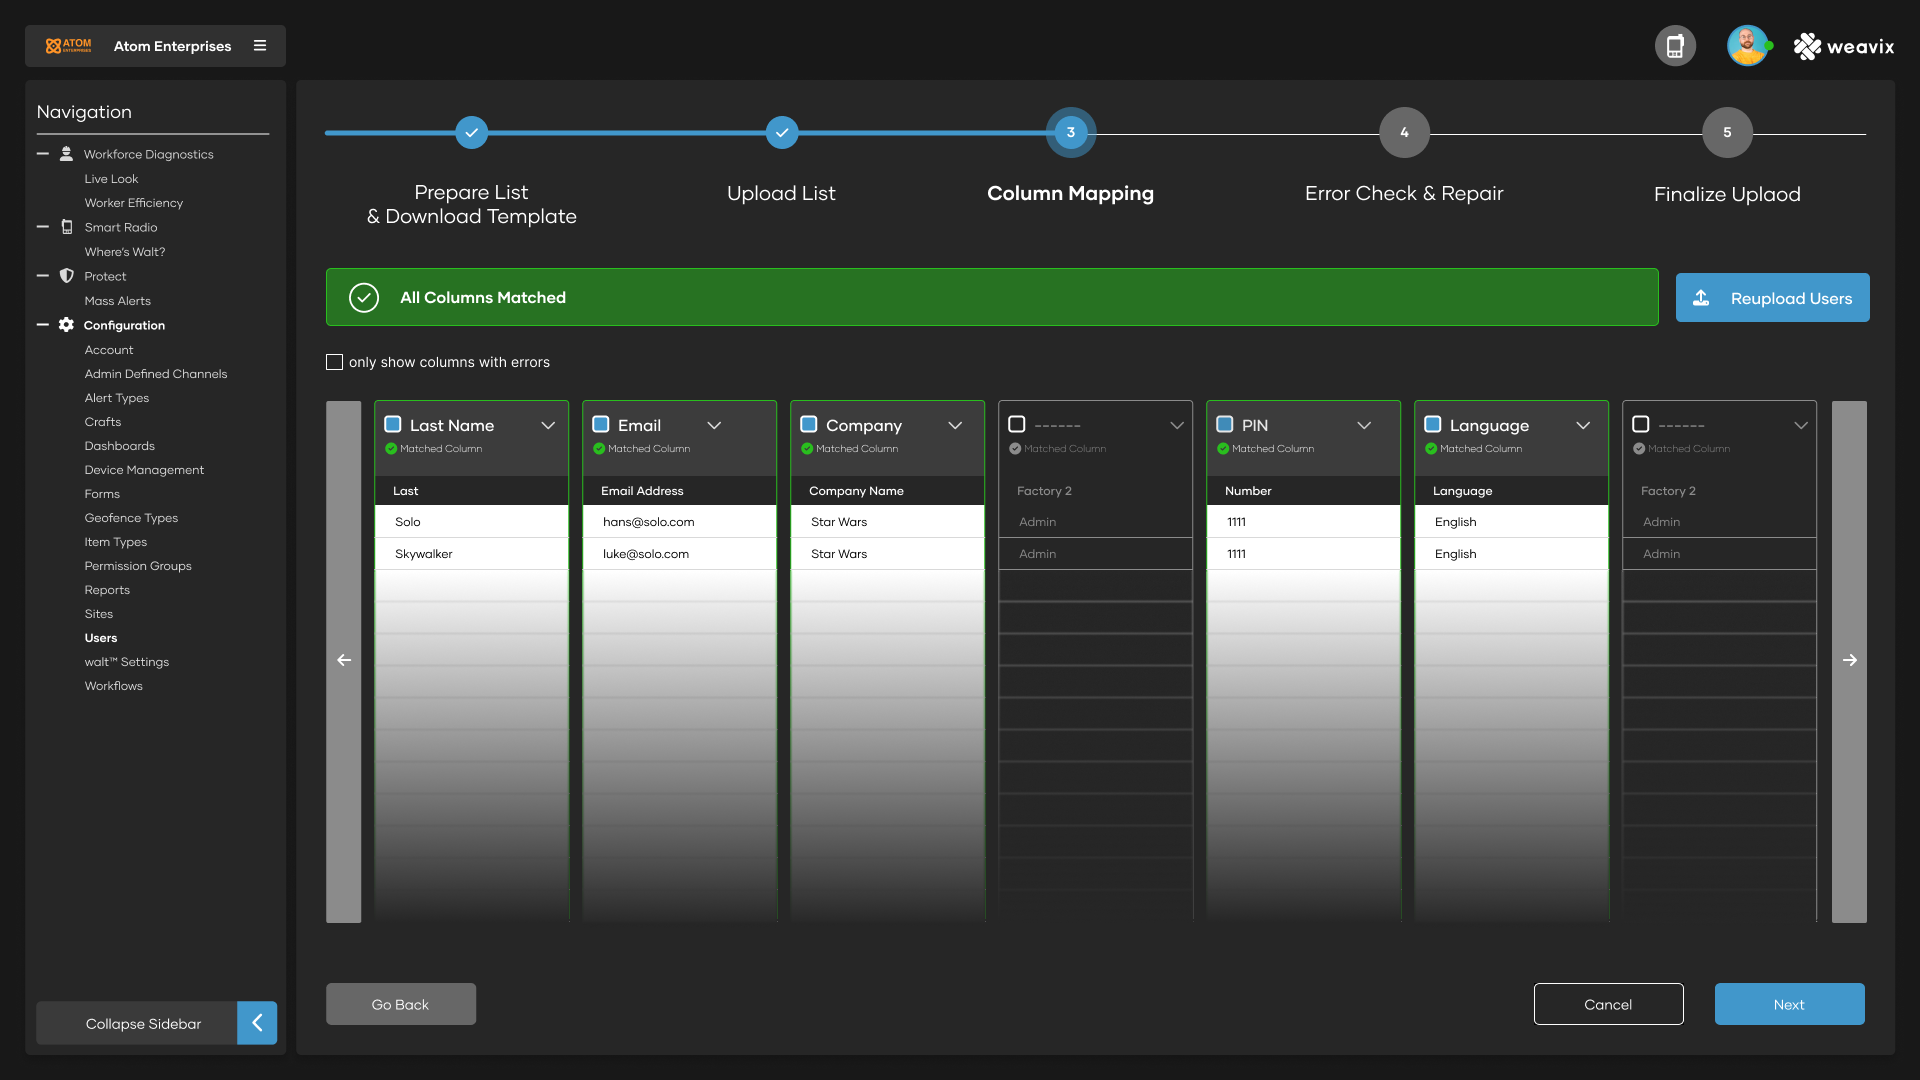Click the hans@solo.com email cell
This screenshot has height=1080, width=1920.
point(680,522)
